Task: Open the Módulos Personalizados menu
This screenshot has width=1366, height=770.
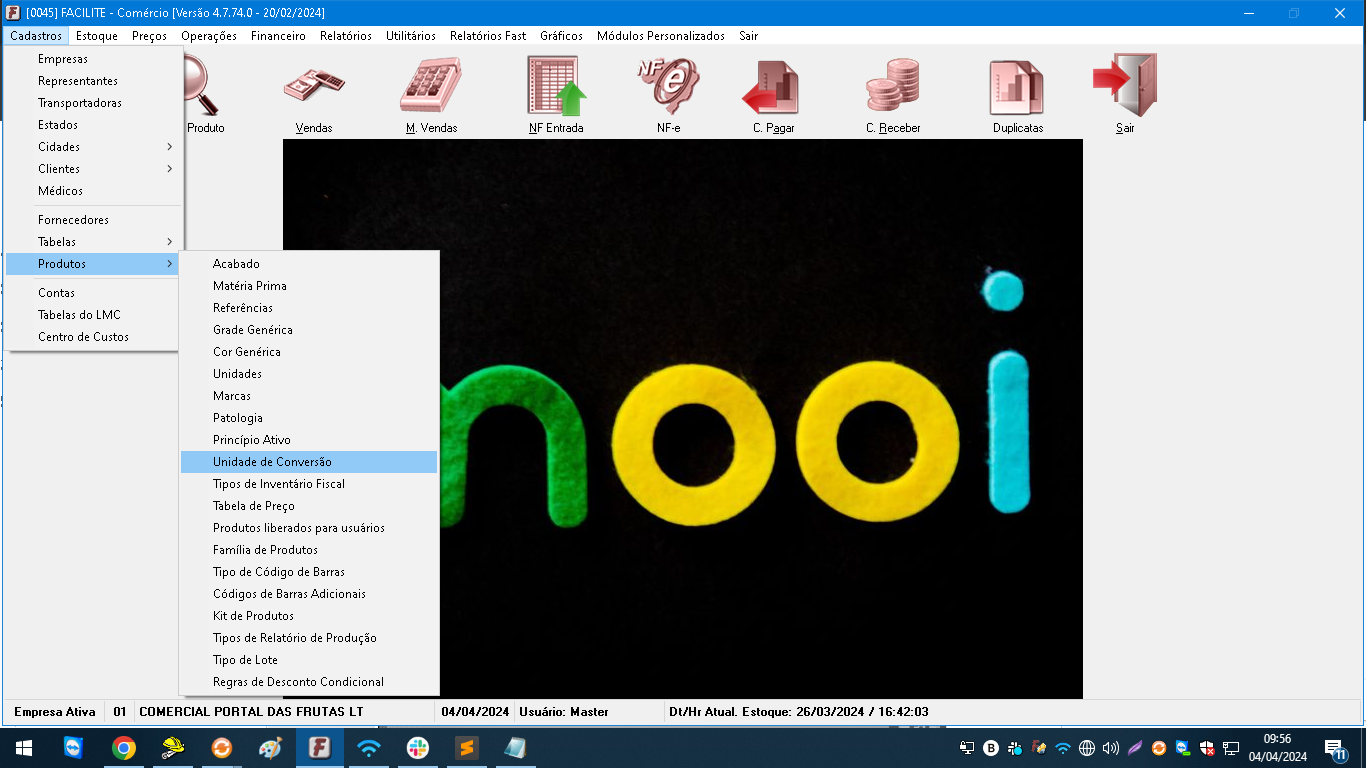Action: 661,36
